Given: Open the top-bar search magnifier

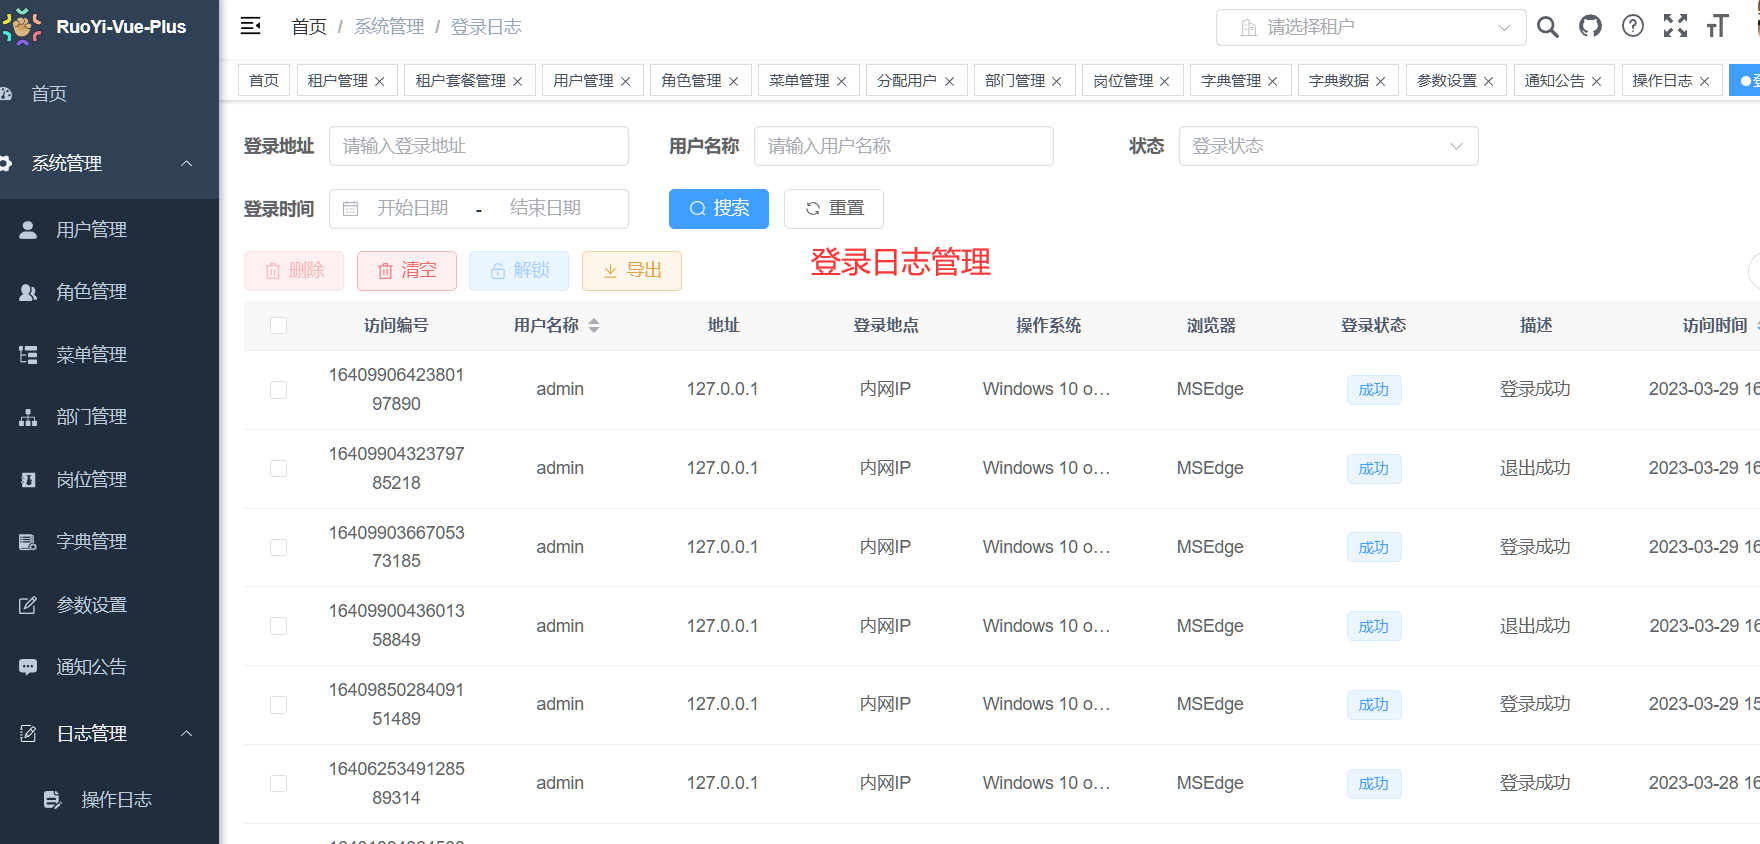Looking at the screenshot, I should [1548, 27].
